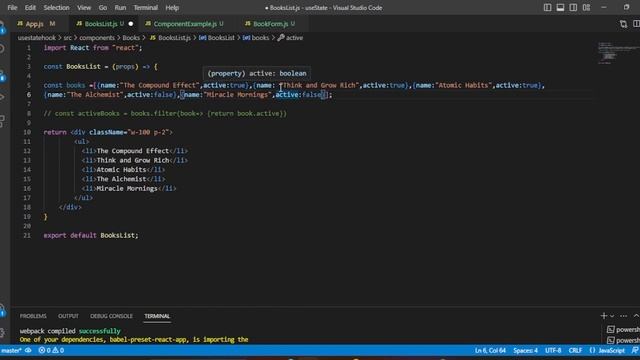
Task: Click the active: boolean hover tooltip
Action: (x=257, y=73)
